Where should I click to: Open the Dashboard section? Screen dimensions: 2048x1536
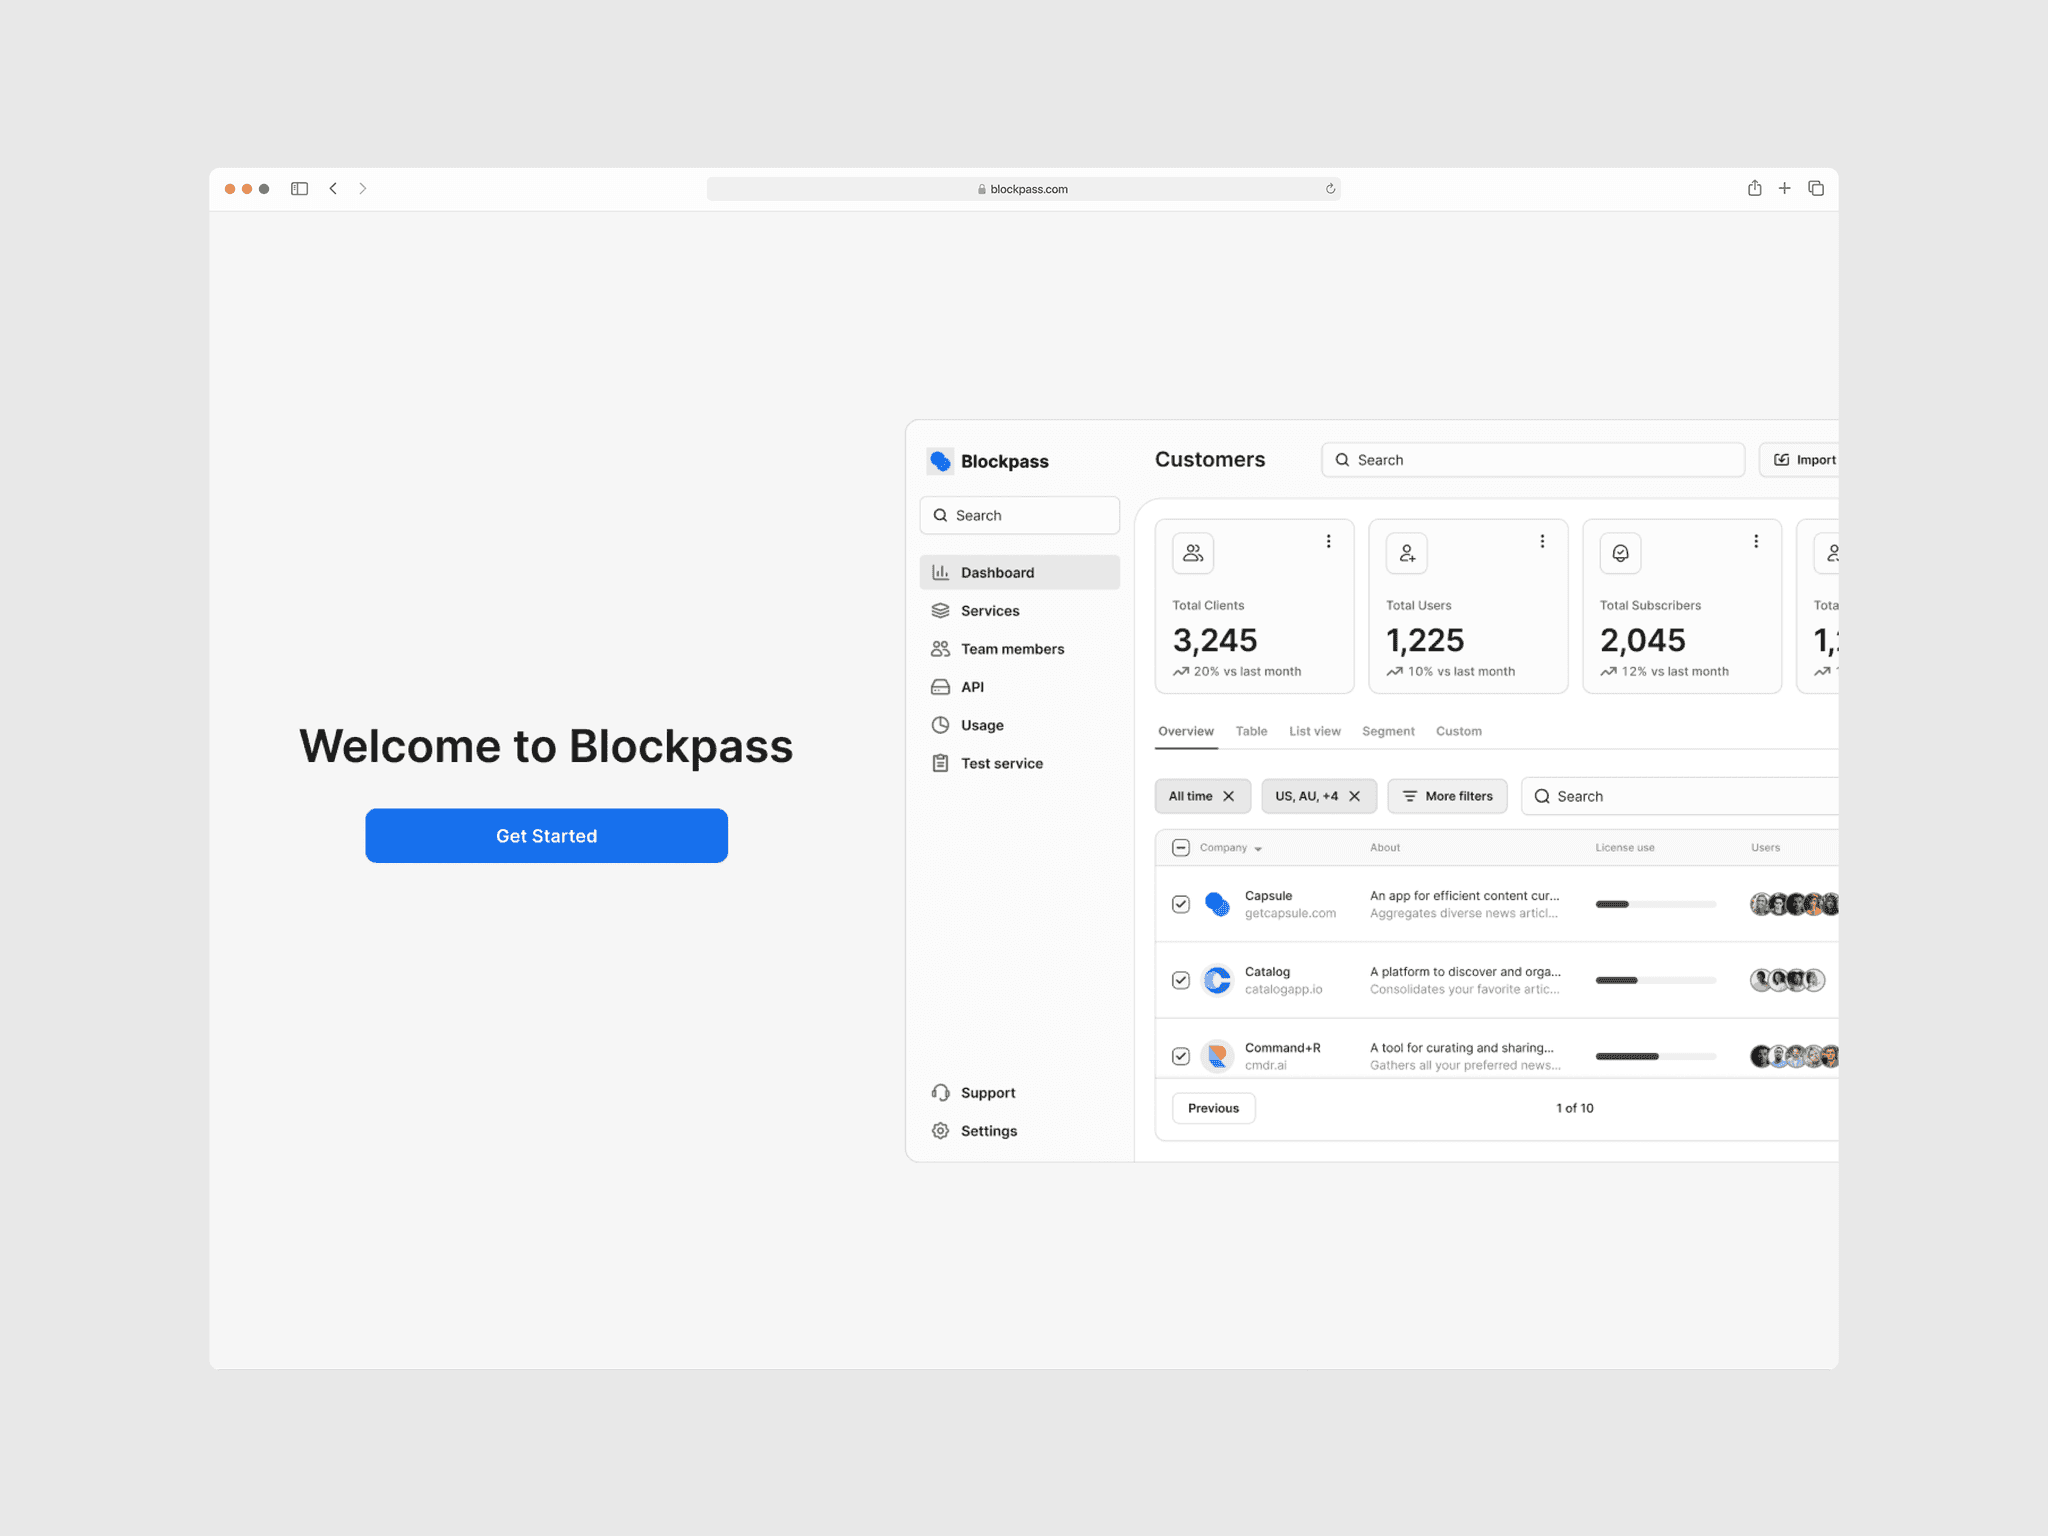coord(997,572)
